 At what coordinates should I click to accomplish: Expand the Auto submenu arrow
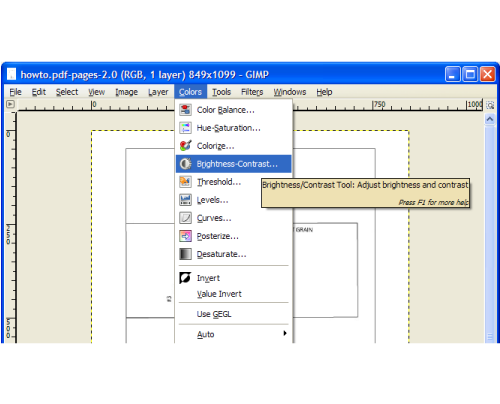tap(285, 333)
